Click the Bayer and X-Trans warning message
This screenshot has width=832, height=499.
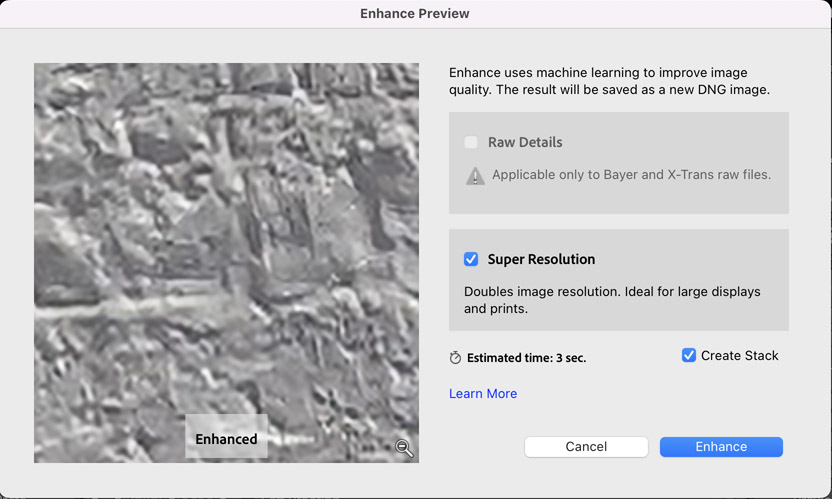[x=631, y=175]
